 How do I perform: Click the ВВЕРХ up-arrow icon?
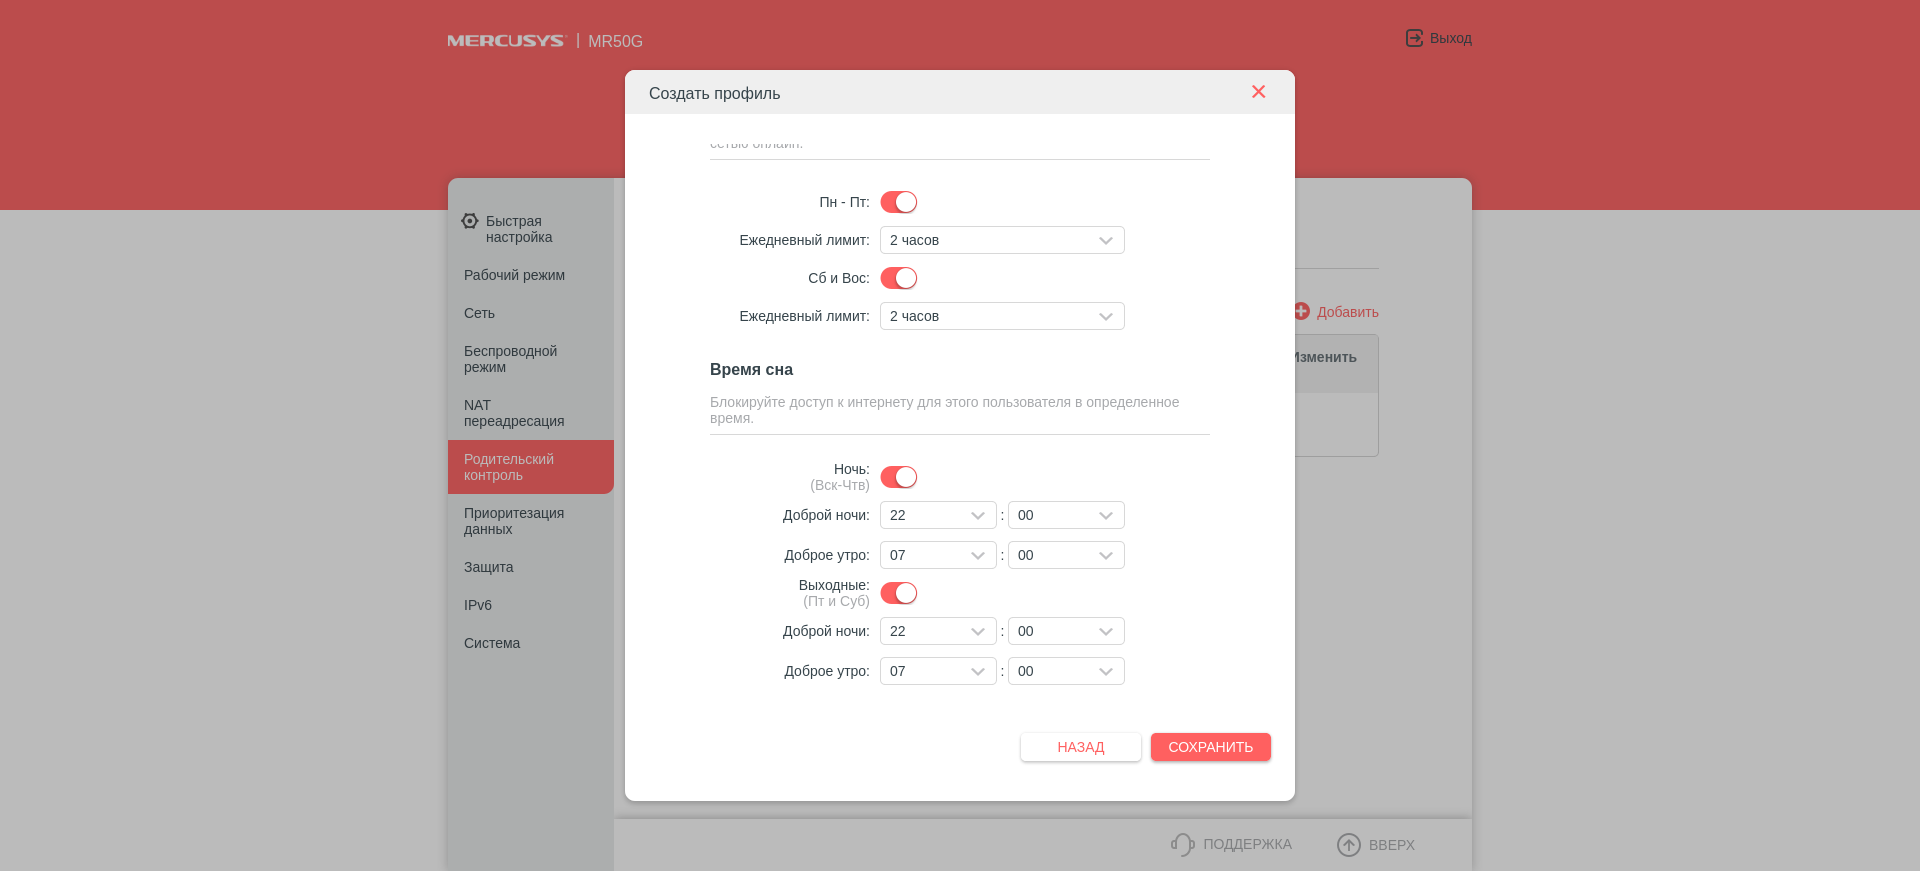point(1348,845)
